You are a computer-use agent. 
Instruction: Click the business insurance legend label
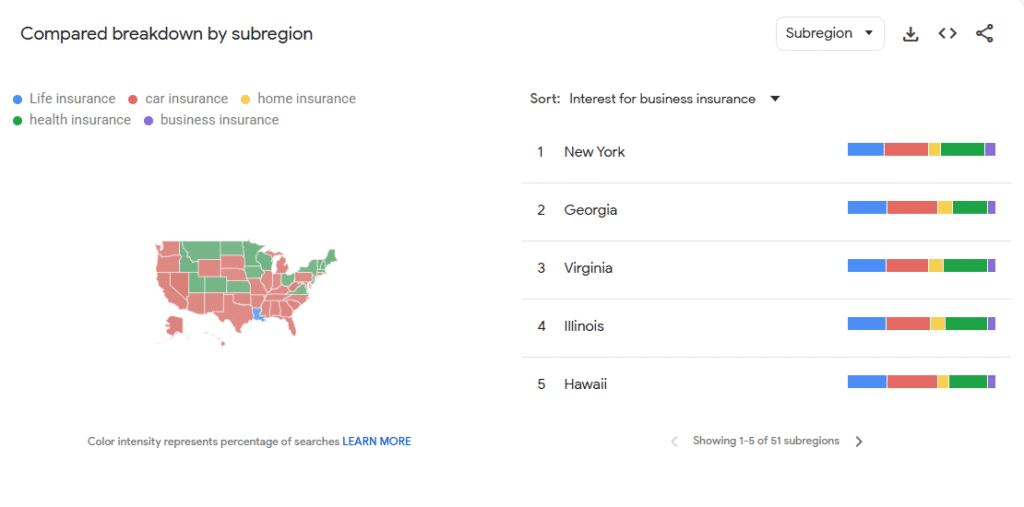tap(219, 120)
